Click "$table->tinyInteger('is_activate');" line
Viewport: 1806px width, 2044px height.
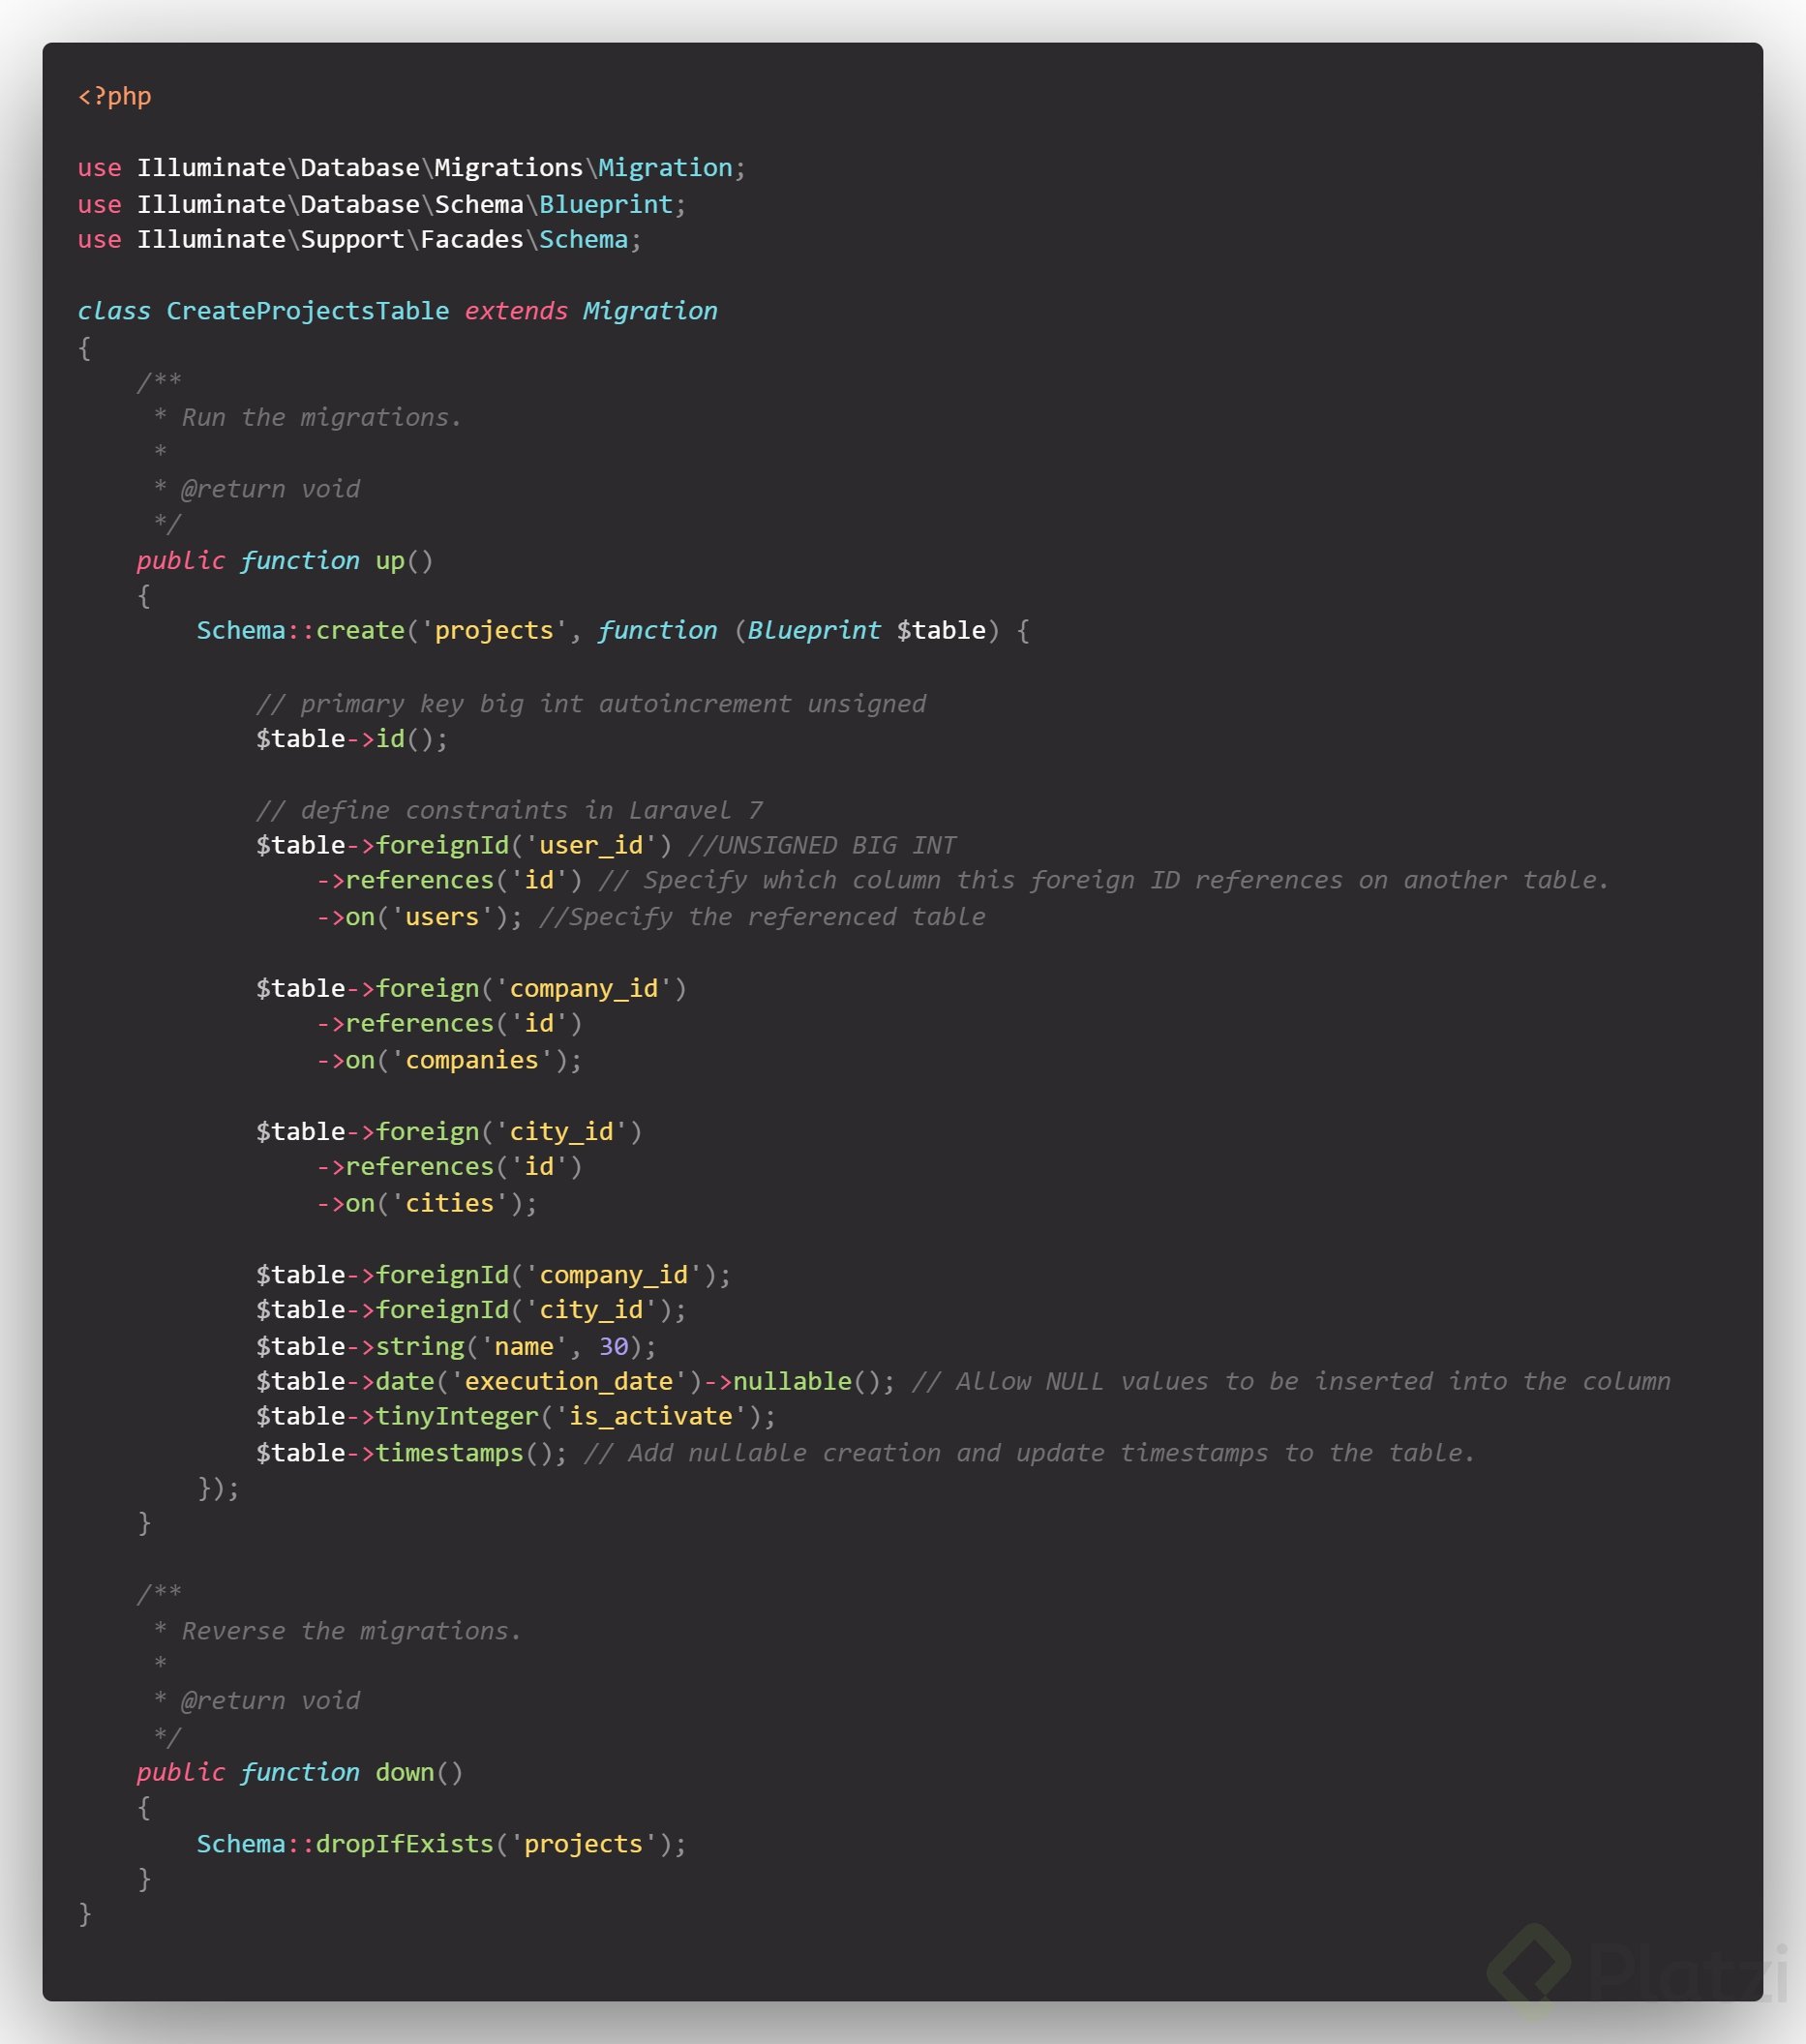coord(516,1417)
